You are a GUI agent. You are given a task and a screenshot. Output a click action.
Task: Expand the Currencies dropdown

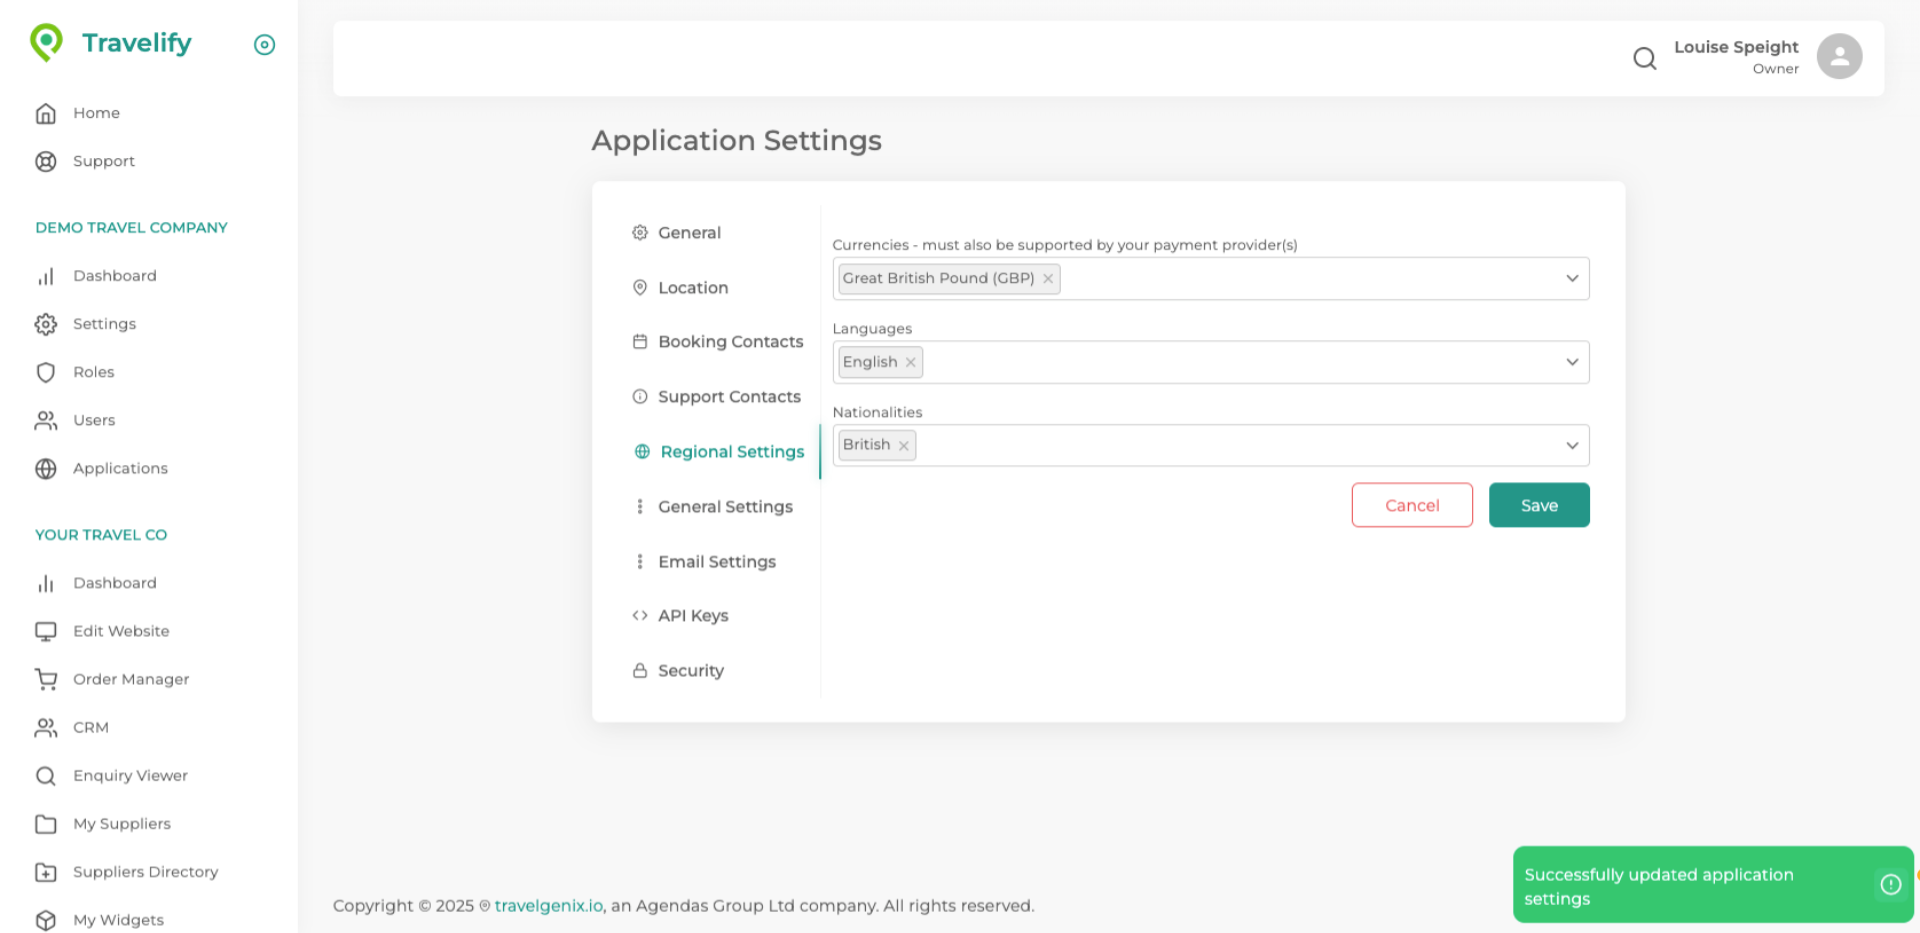coord(1571,278)
